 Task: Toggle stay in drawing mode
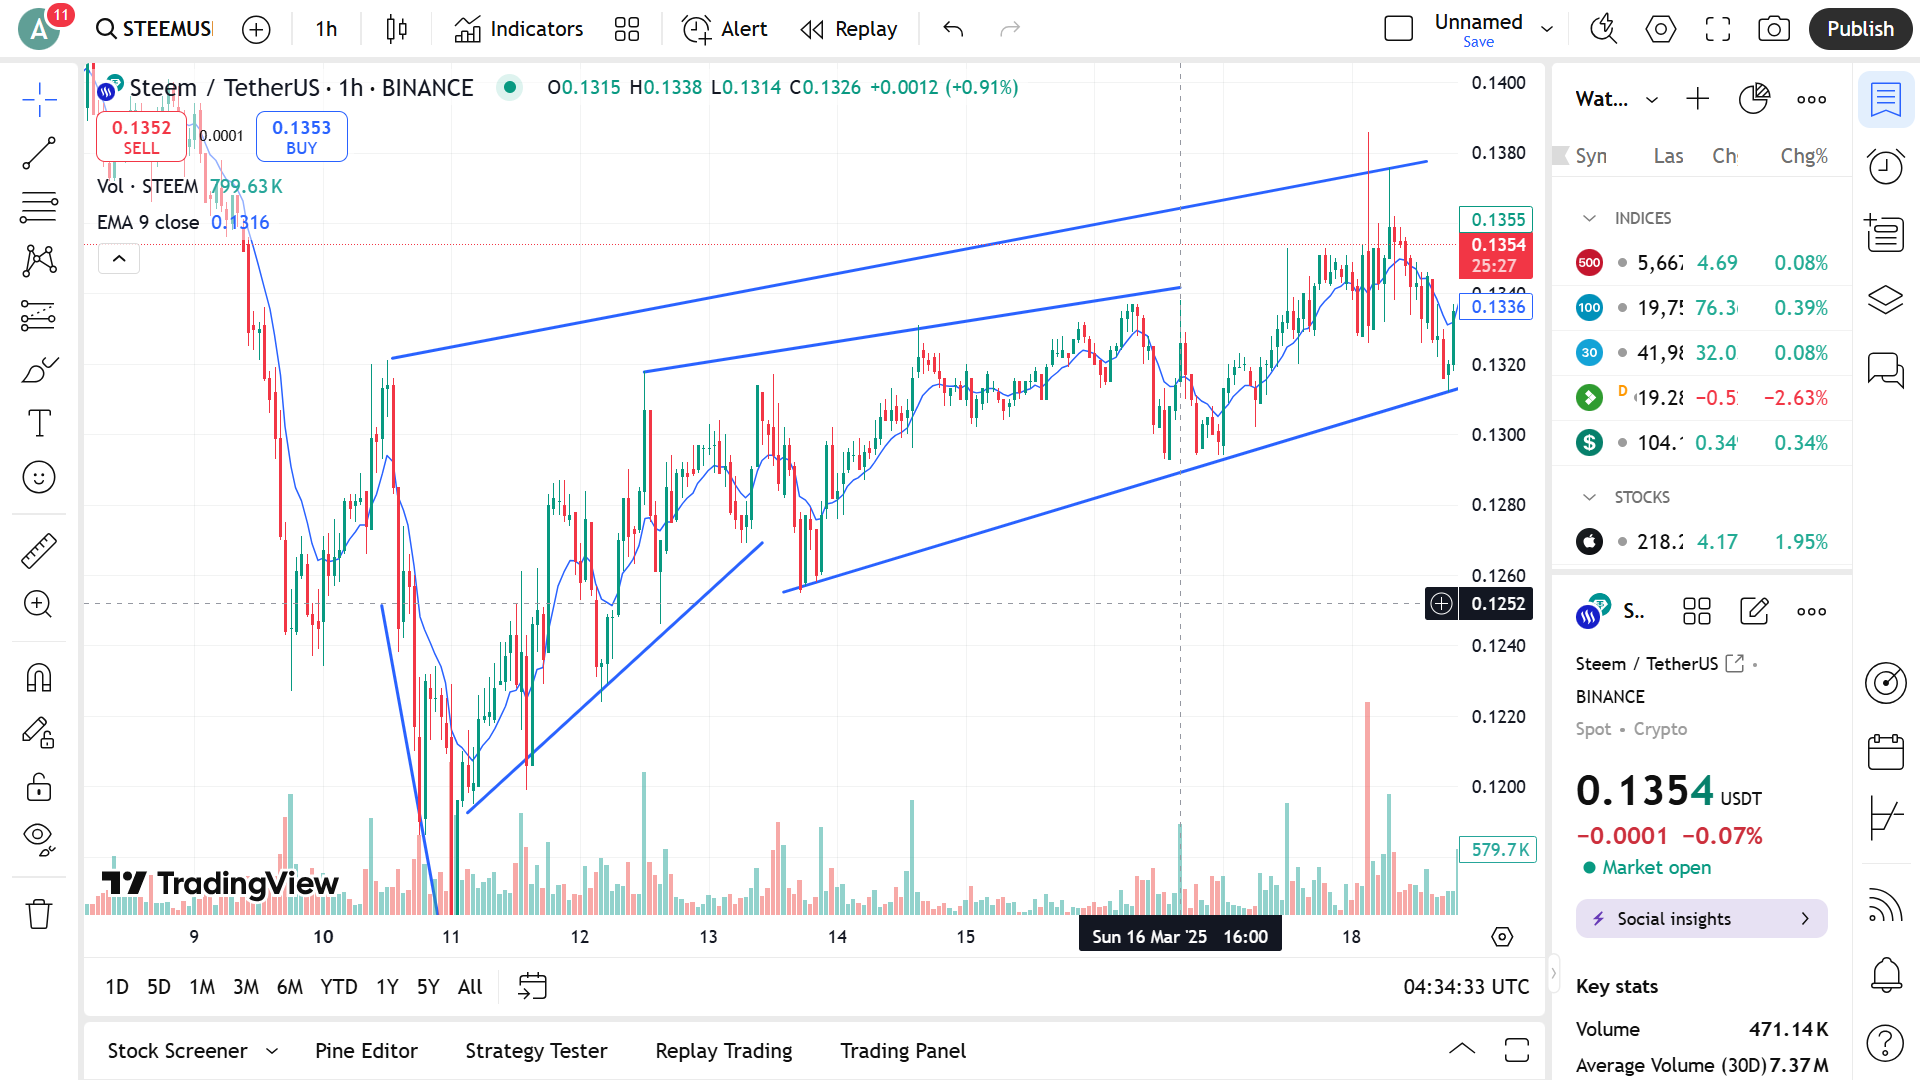click(39, 733)
